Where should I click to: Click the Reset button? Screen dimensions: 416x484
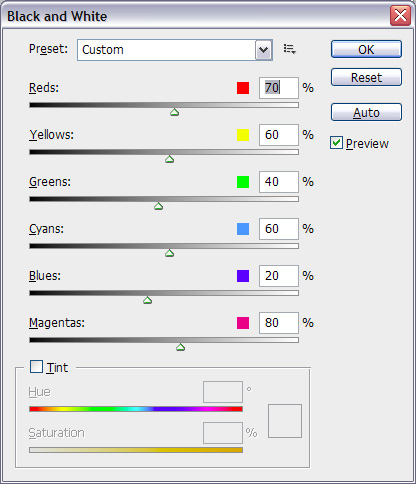coord(366,77)
